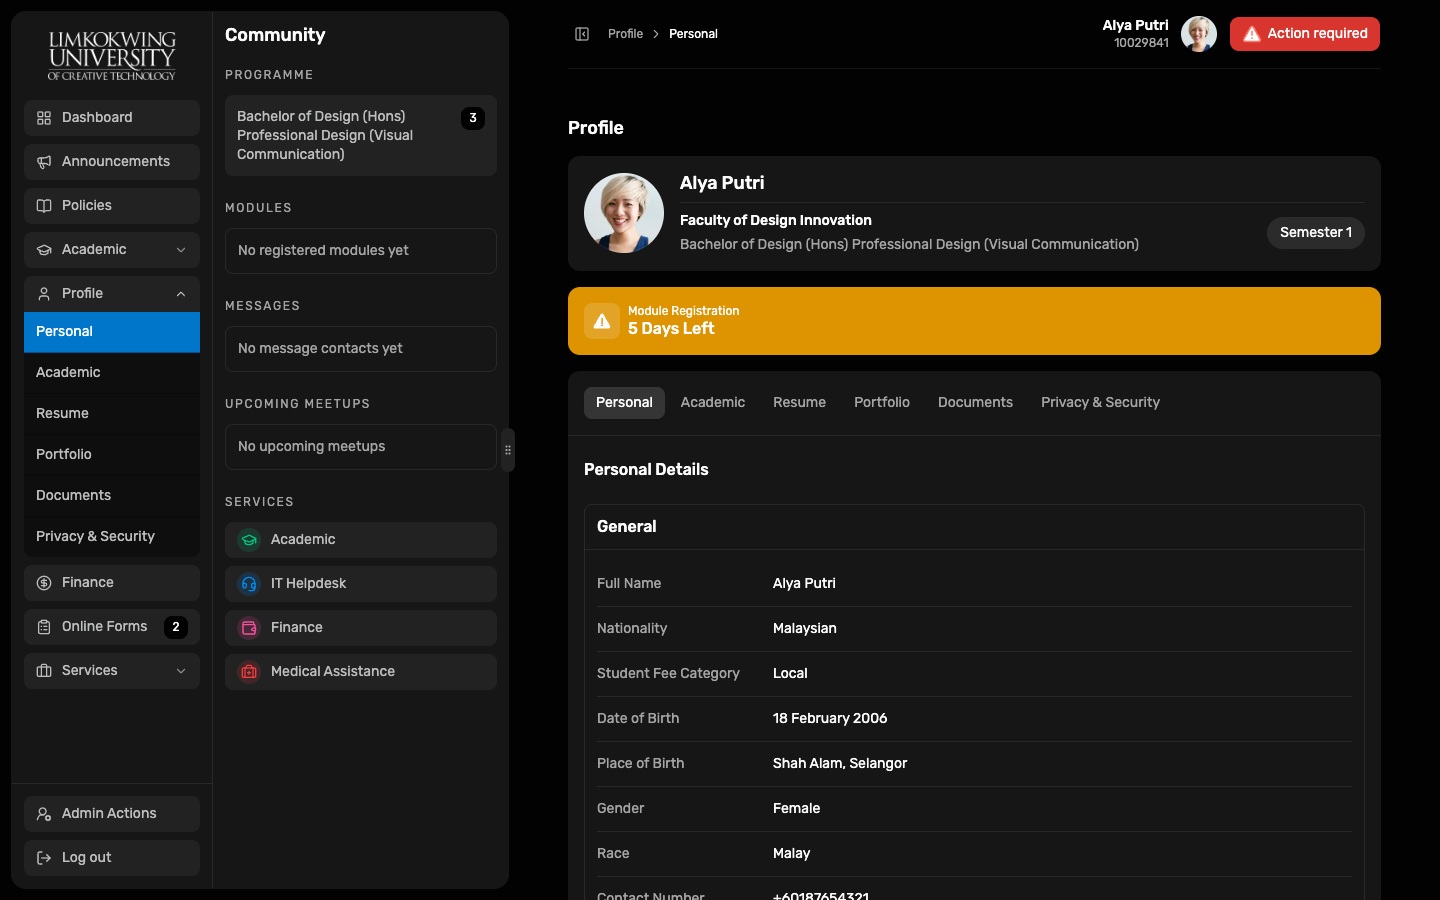This screenshot has height=900, width=1440.
Task: Select Documents in Profile submenu
Action: pyautogui.click(x=112, y=496)
